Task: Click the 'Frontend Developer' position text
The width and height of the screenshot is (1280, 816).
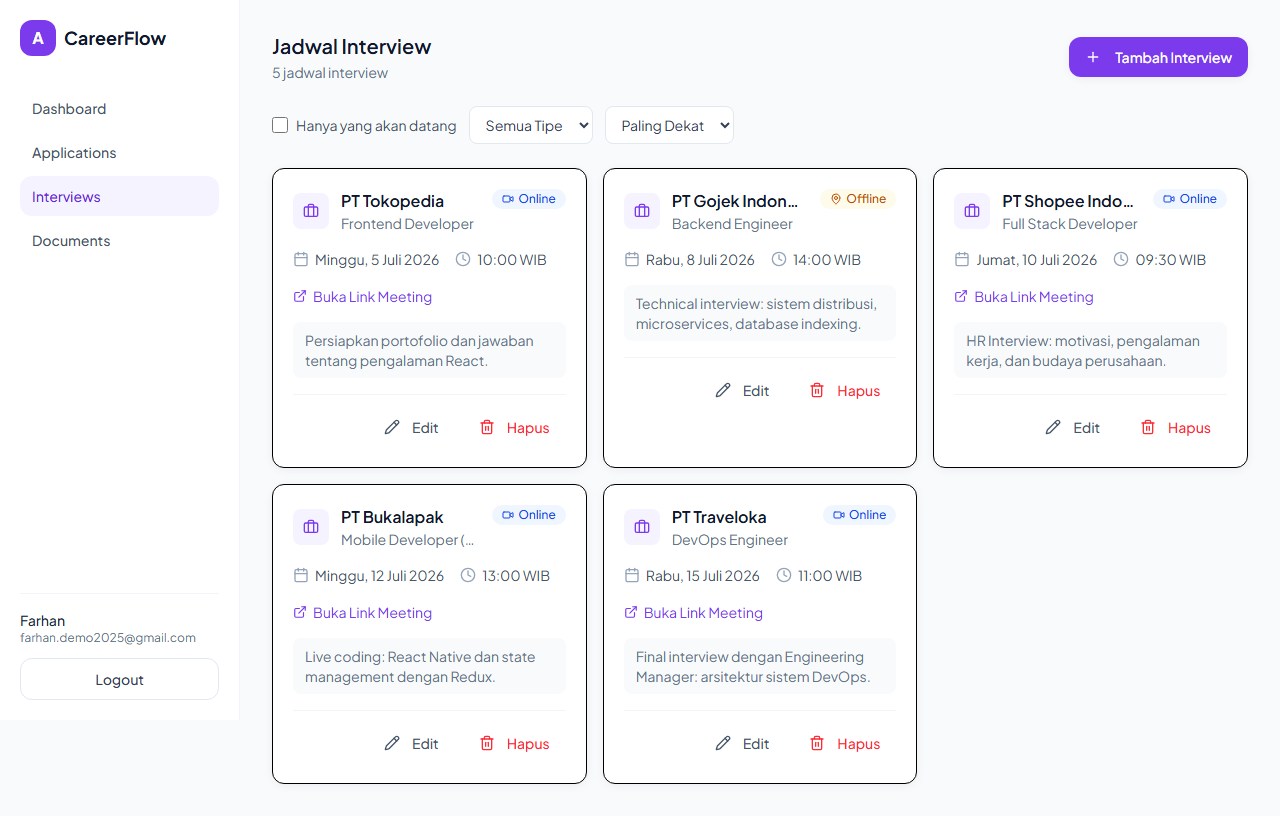Action: (407, 224)
